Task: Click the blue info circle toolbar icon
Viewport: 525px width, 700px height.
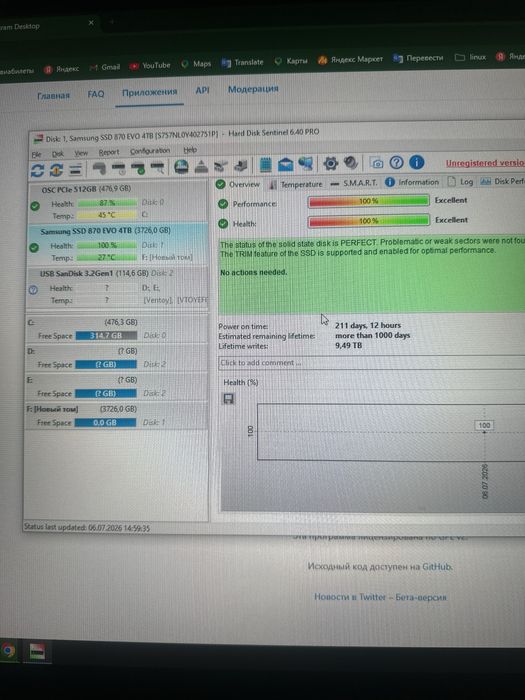Action: 417,162
